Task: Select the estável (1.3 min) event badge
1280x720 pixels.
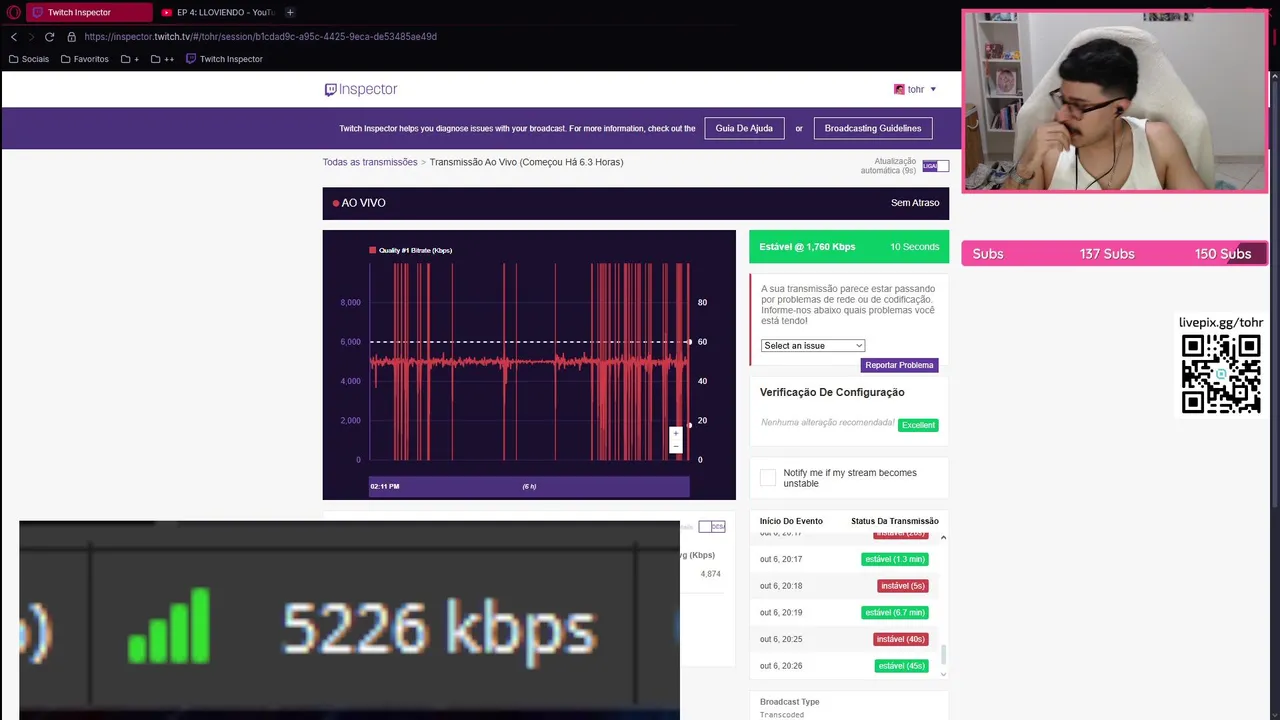Action: click(x=895, y=559)
